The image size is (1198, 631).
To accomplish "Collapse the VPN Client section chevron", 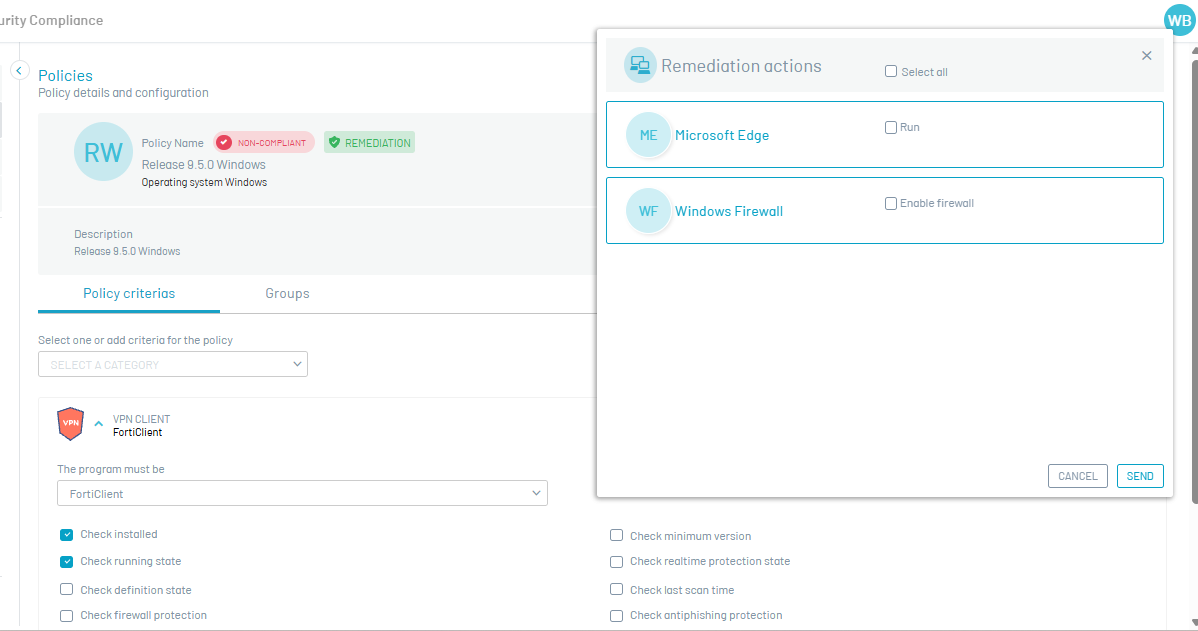I will (98, 424).
